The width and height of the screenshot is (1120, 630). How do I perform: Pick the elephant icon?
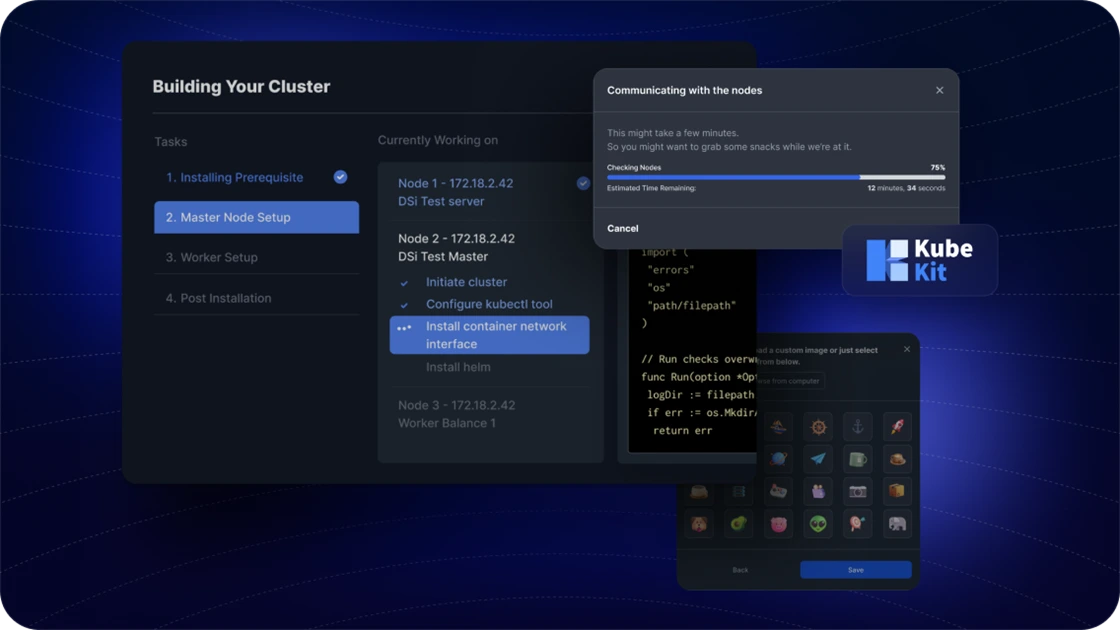click(897, 523)
